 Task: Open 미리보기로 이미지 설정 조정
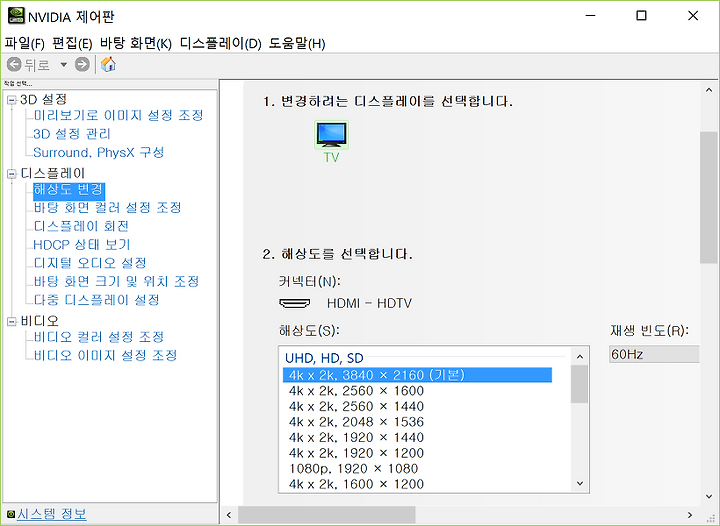pyautogui.click(x=118, y=115)
